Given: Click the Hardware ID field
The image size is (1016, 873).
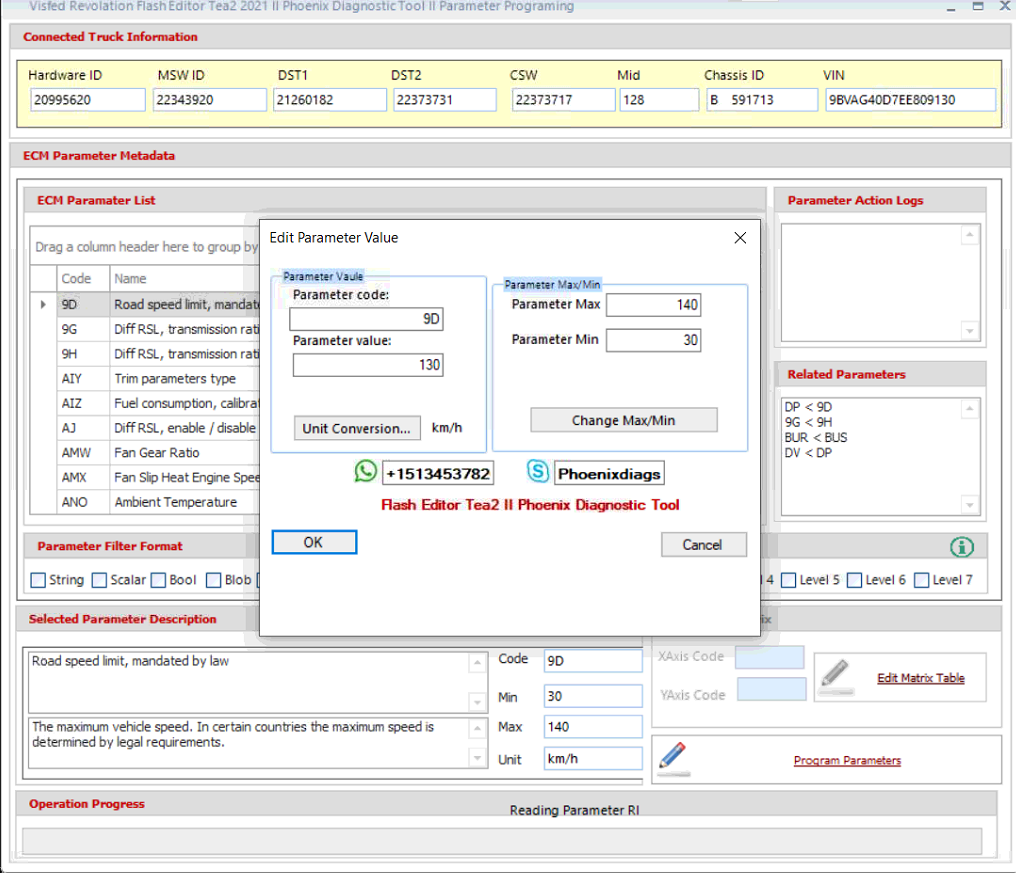Looking at the screenshot, I should 87,100.
